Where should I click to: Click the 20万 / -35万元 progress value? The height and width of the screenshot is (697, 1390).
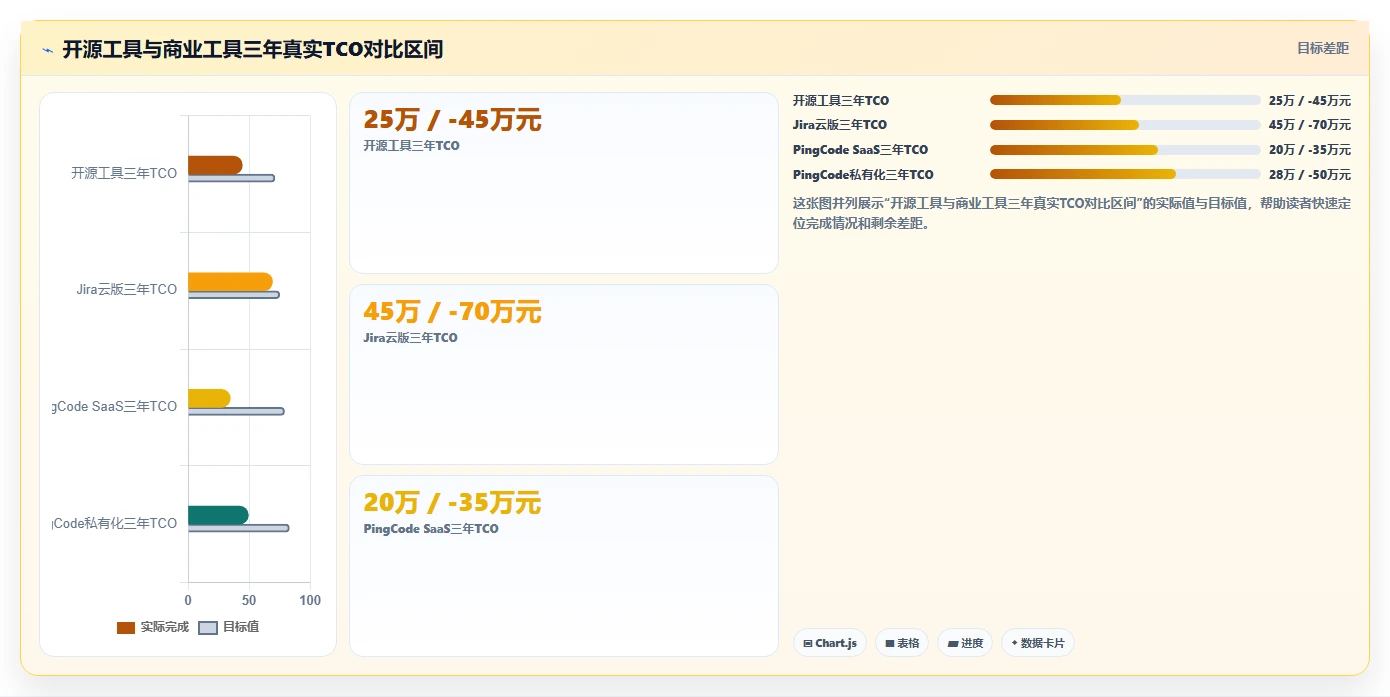1310,150
